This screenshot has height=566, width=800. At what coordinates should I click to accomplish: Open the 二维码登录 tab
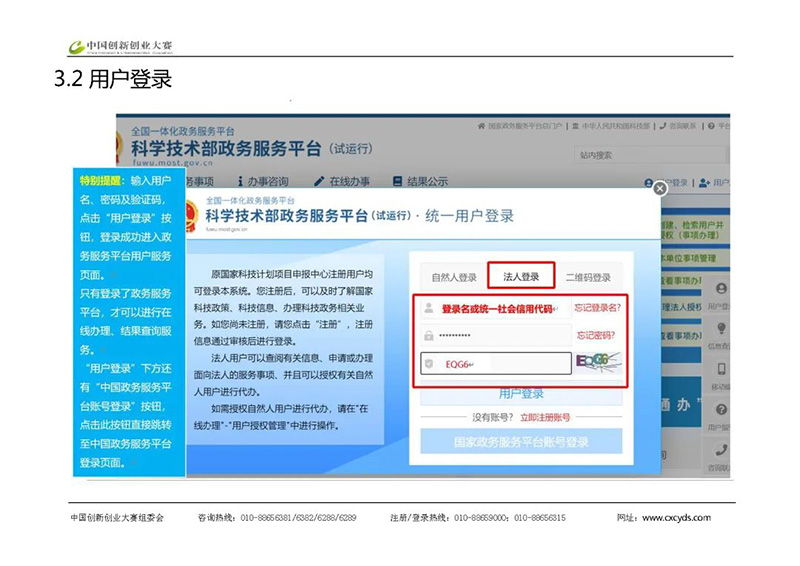tap(588, 277)
